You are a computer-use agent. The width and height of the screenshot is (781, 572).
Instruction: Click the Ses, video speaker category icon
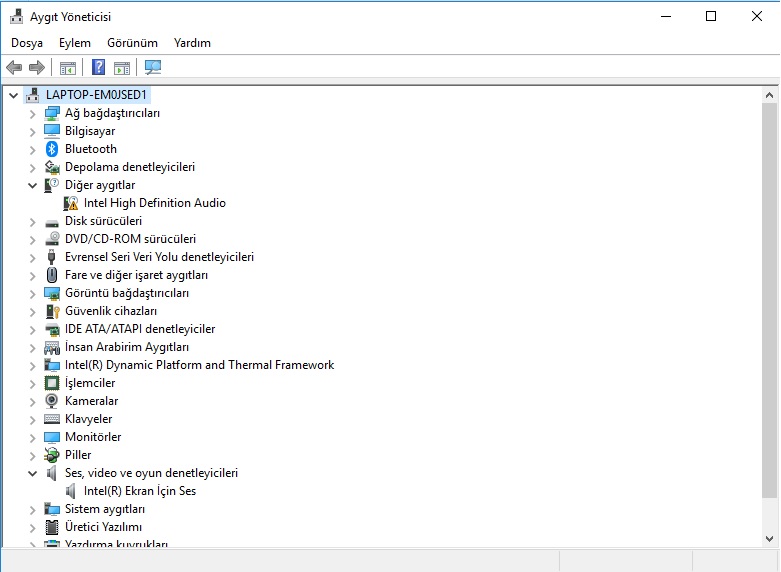(x=51, y=473)
